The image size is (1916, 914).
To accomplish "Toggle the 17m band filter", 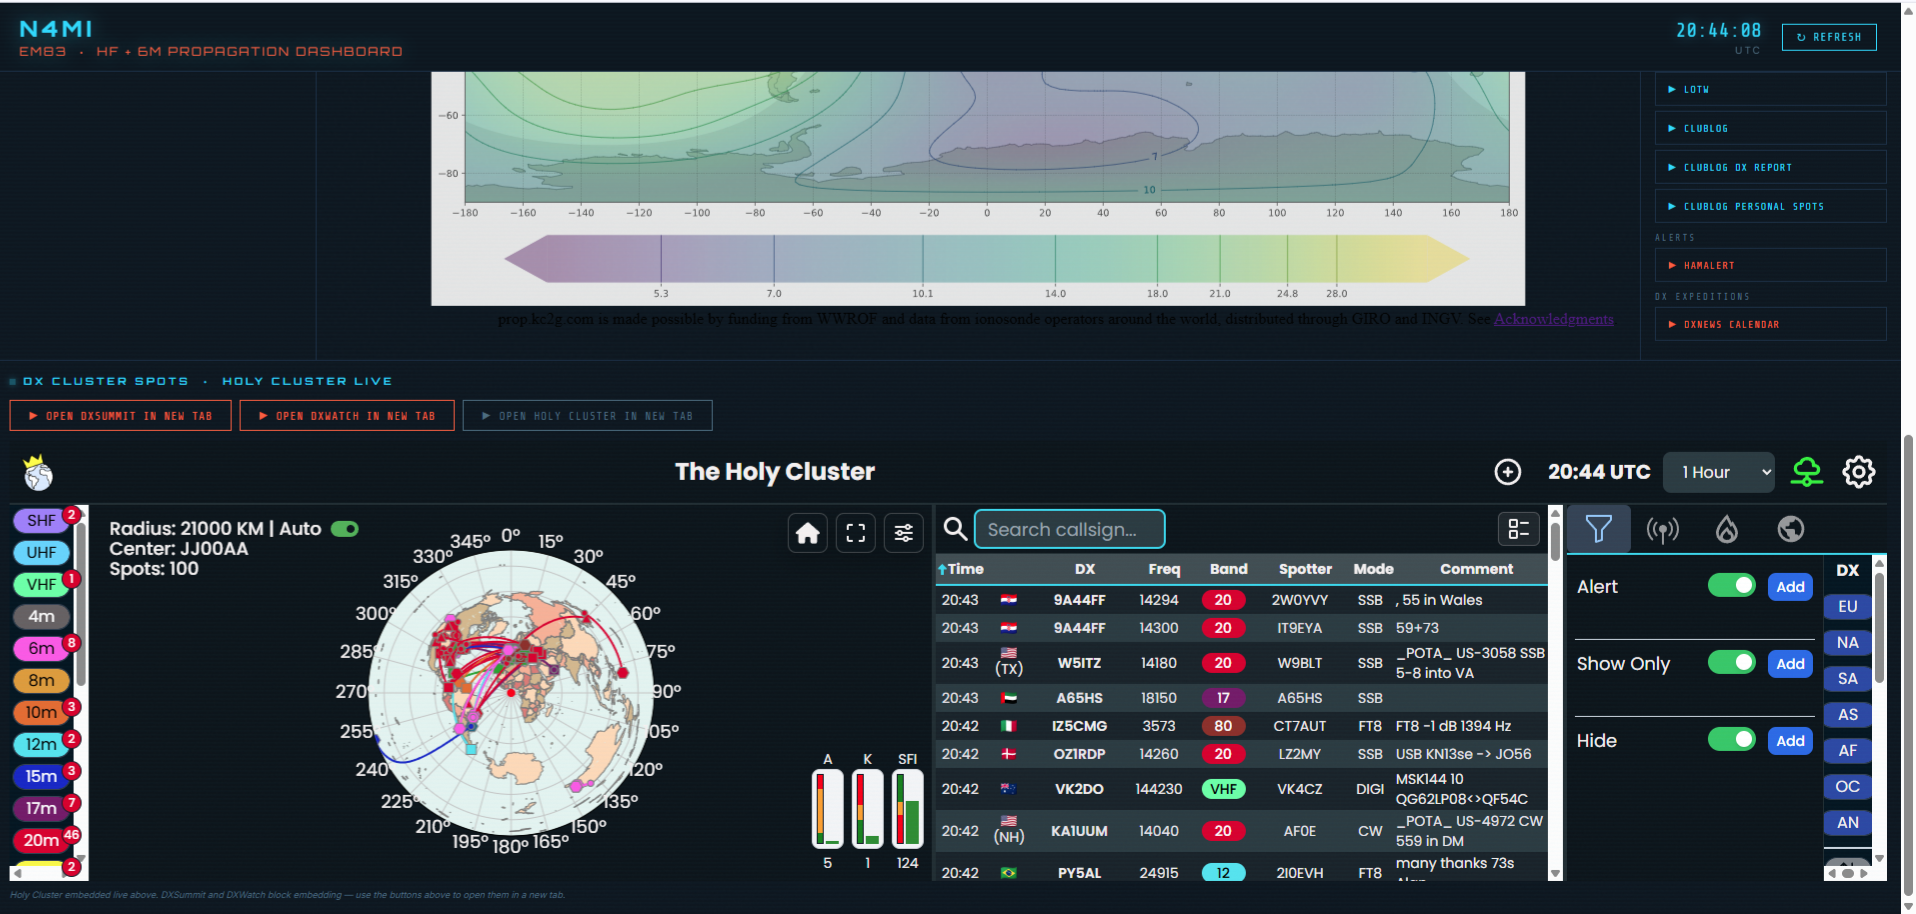I will (41, 809).
